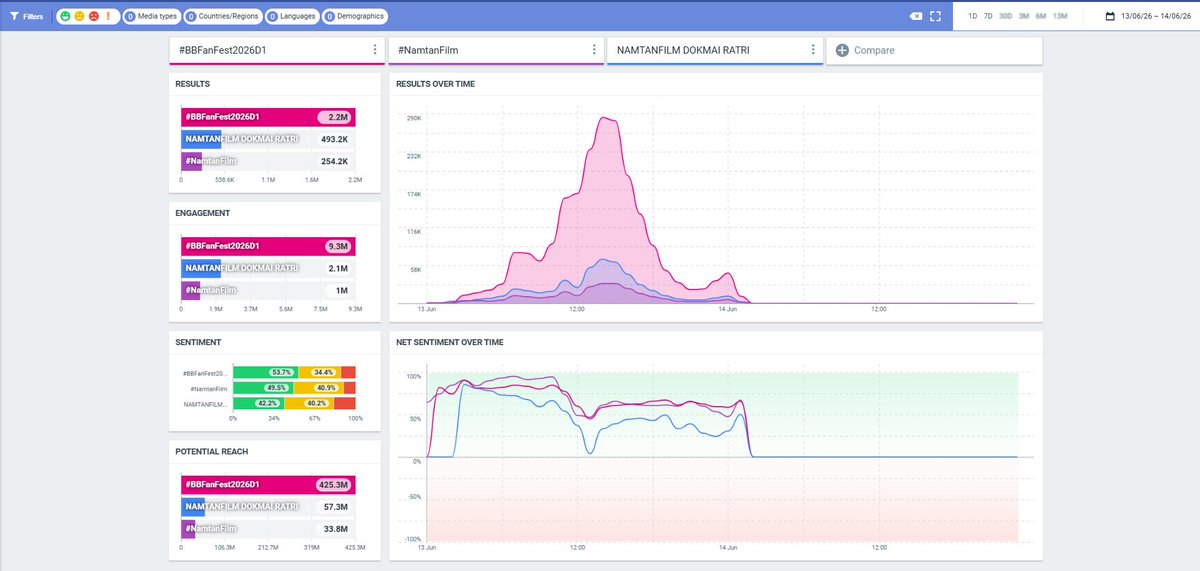This screenshot has width=1200, height=571.
Task: Open the #BBFanFest2026D1 three-dot menu
Action: 375,50
